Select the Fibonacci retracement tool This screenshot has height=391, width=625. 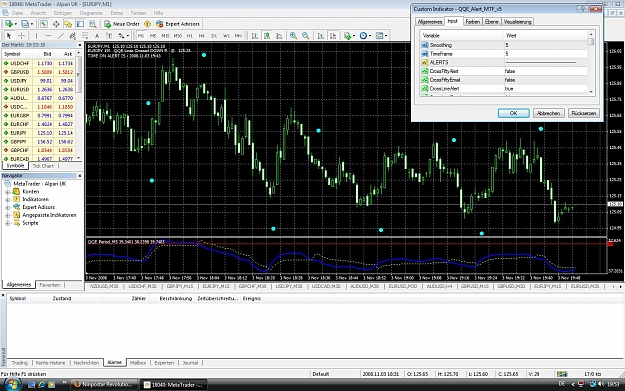85,36
